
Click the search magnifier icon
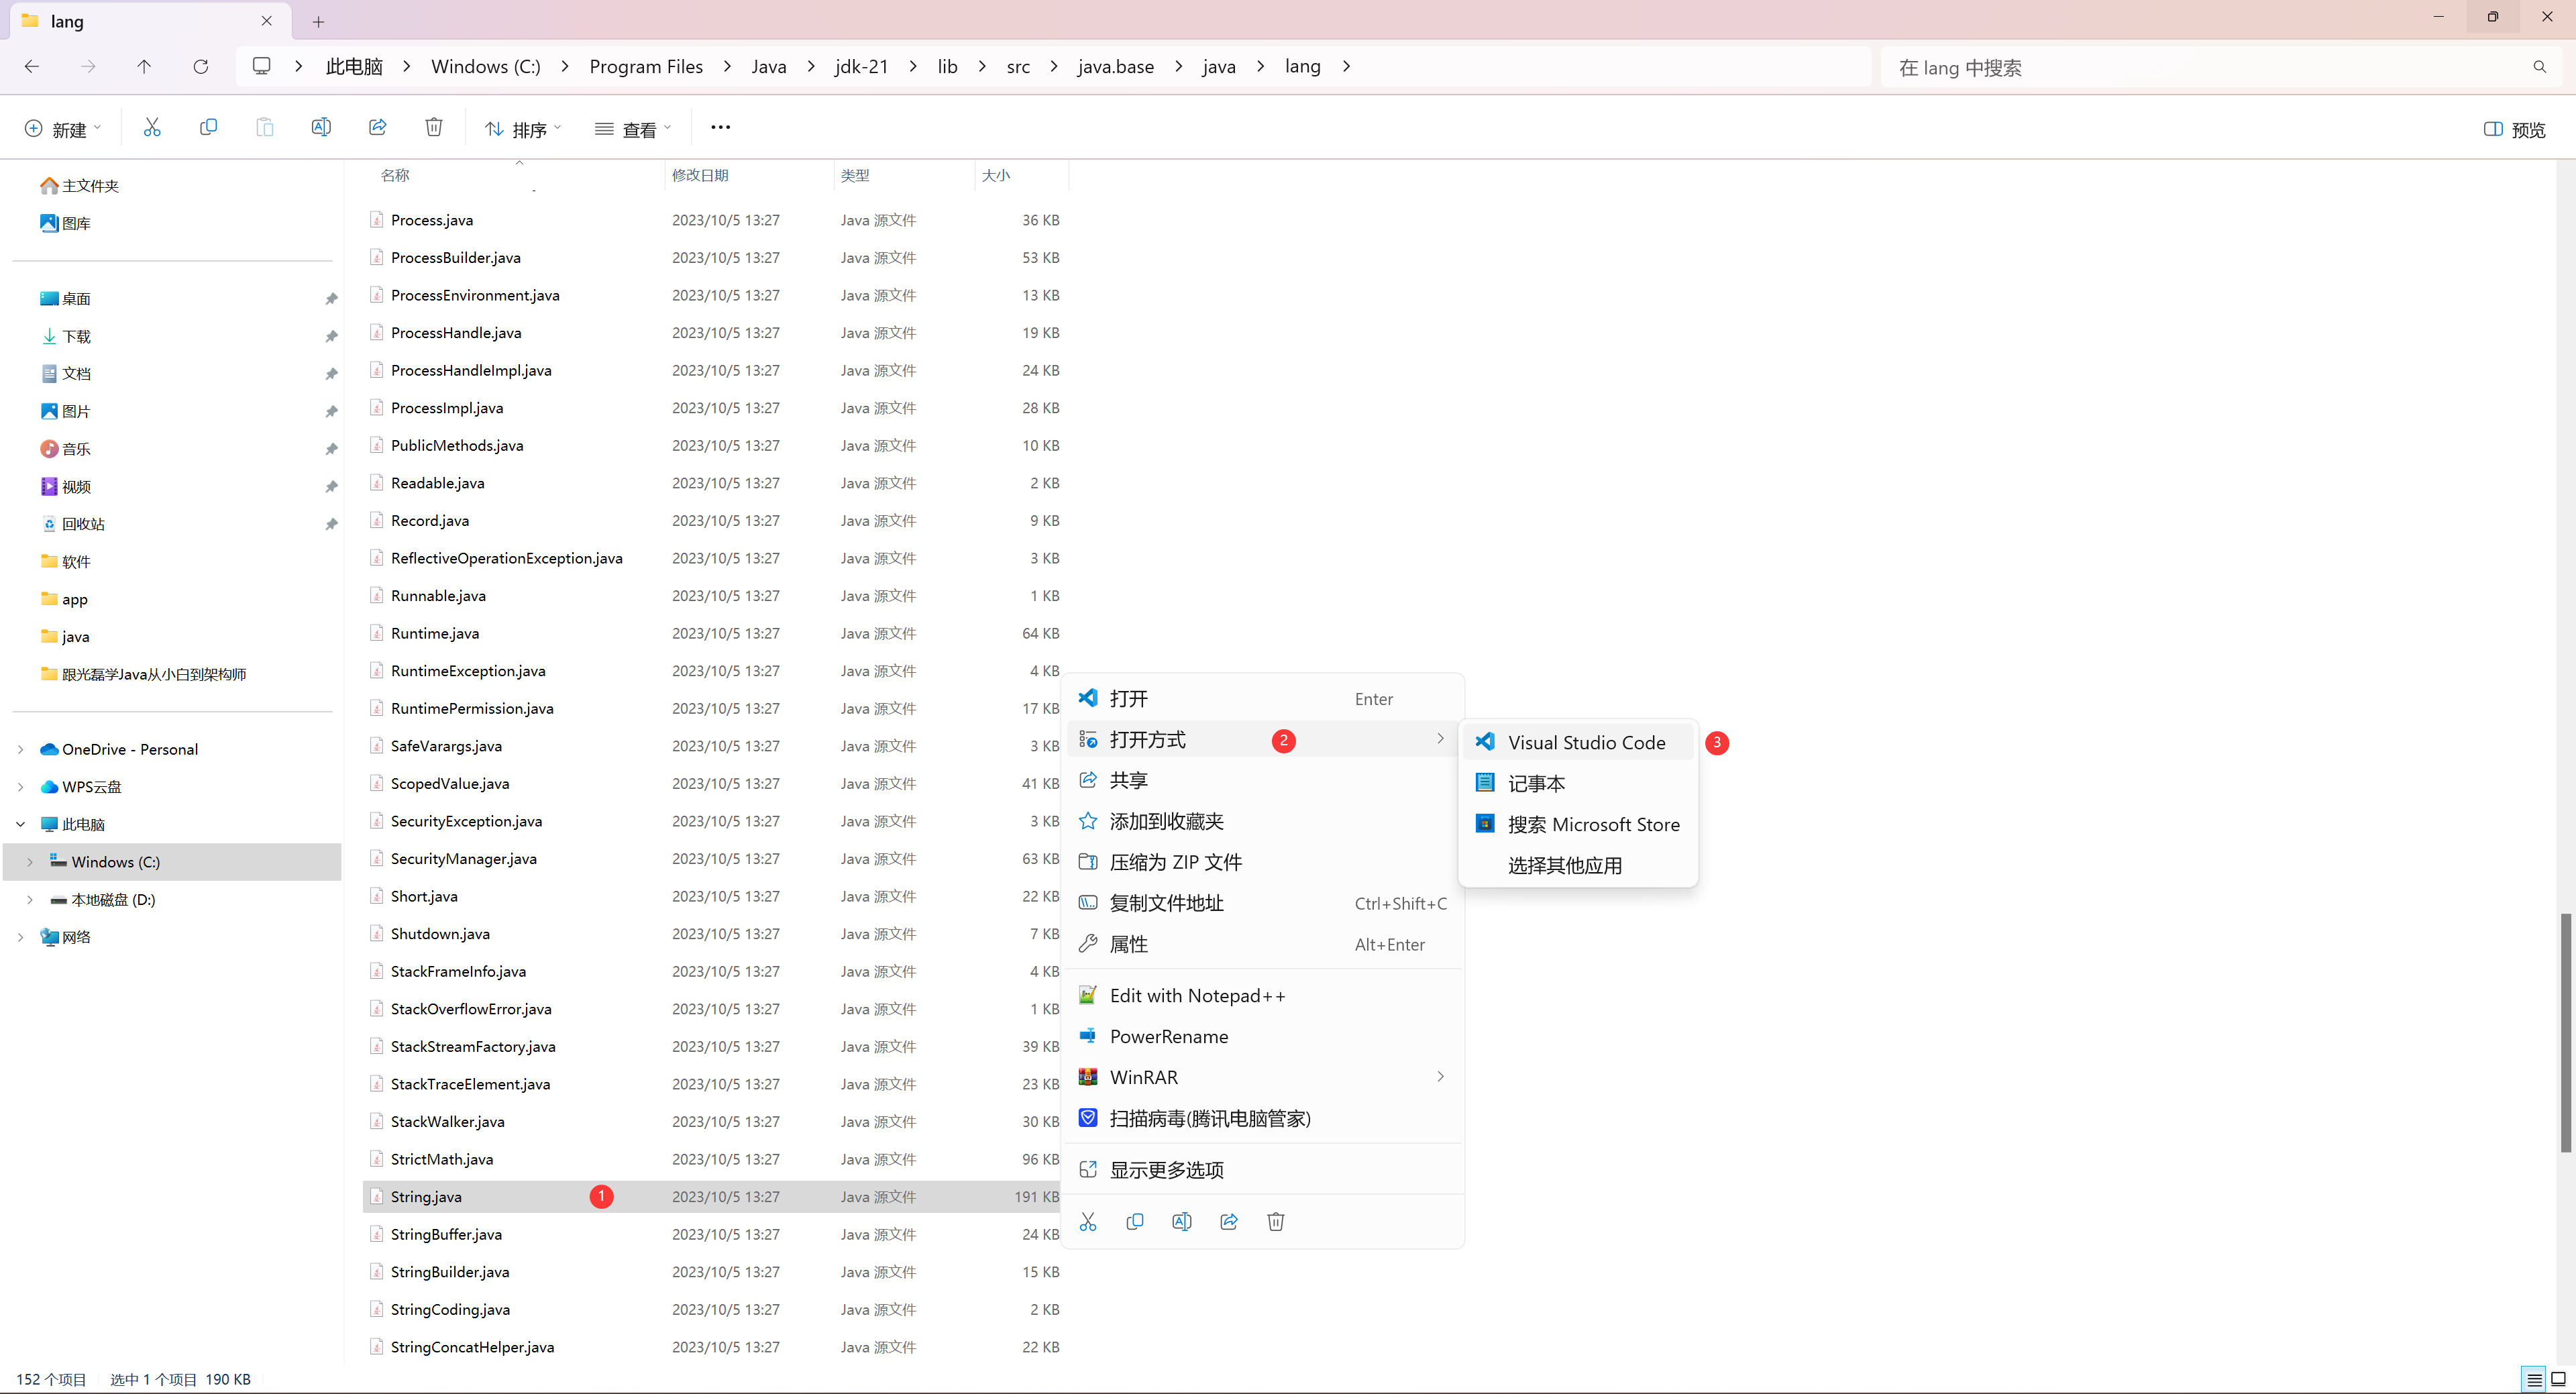(2539, 67)
